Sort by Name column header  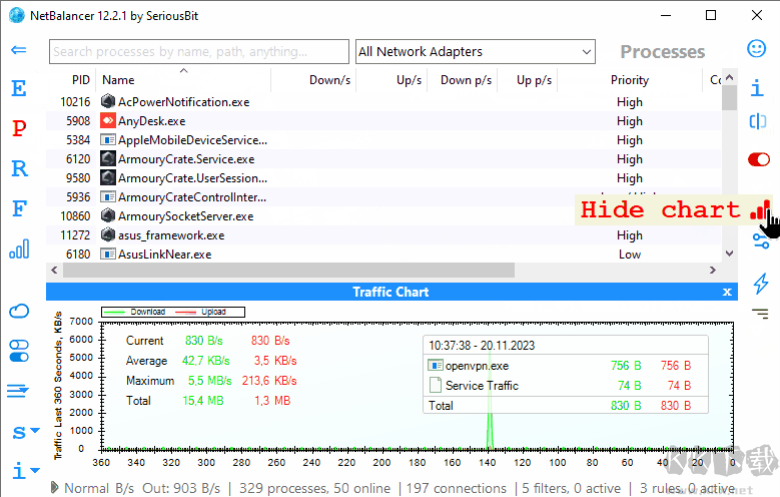[118, 80]
